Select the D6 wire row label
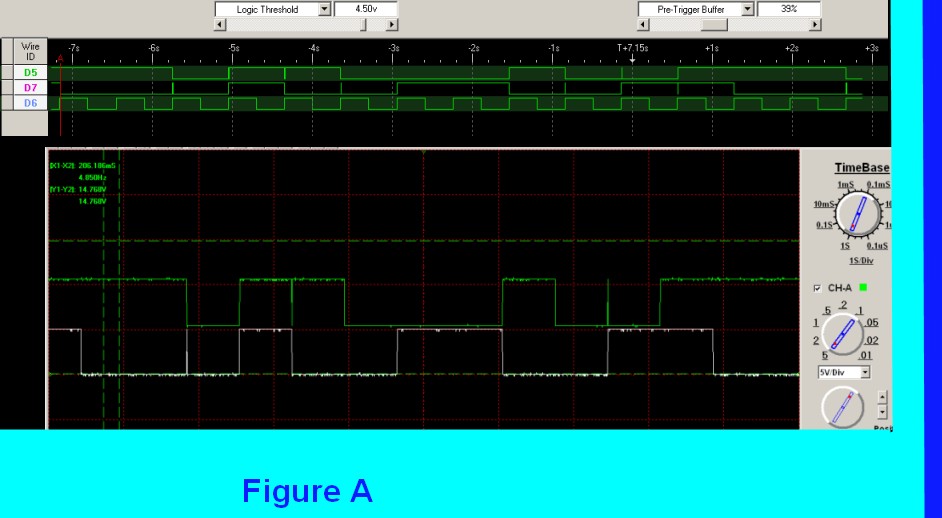 coord(30,103)
